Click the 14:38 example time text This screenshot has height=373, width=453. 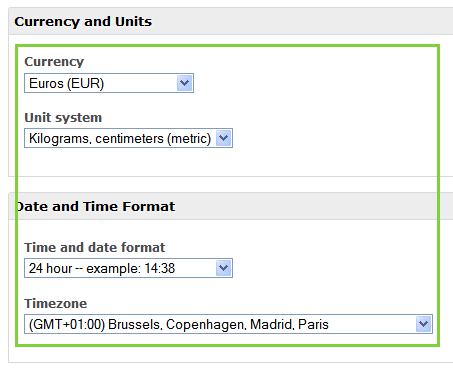pyautogui.click(x=160, y=268)
